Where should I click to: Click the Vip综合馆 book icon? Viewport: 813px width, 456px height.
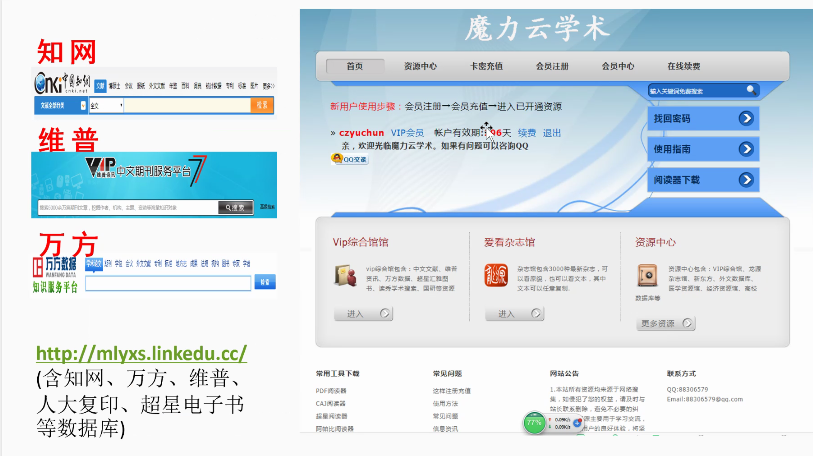point(345,275)
